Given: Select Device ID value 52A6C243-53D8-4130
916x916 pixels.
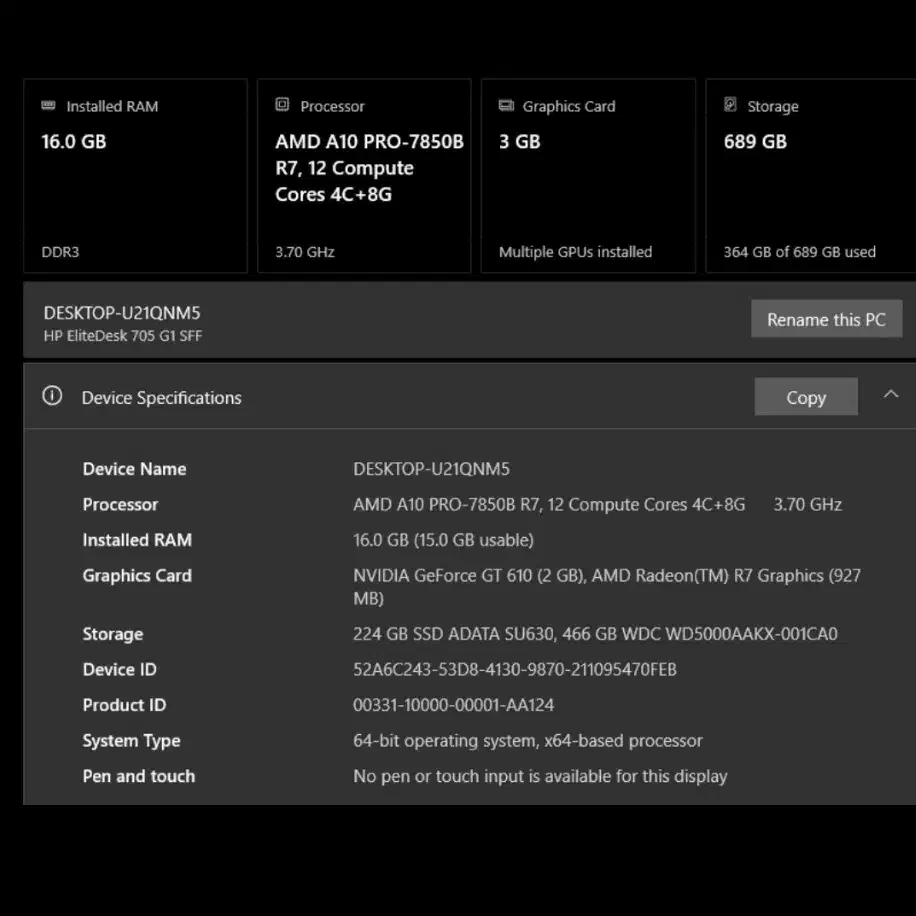Looking at the screenshot, I should pos(515,669).
